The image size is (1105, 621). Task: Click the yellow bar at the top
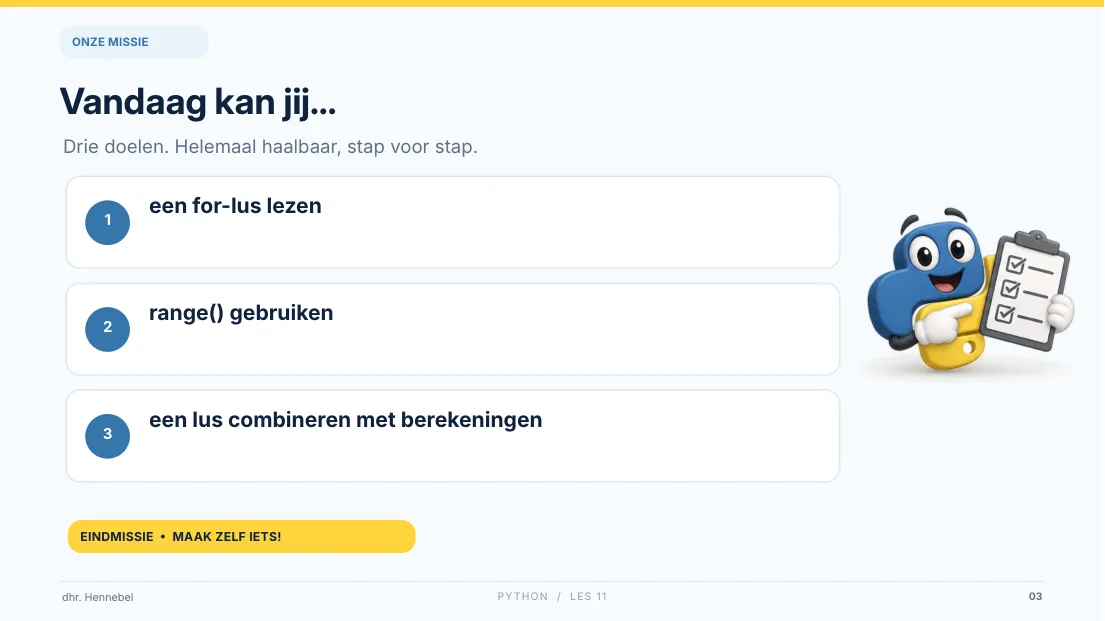pos(552,4)
